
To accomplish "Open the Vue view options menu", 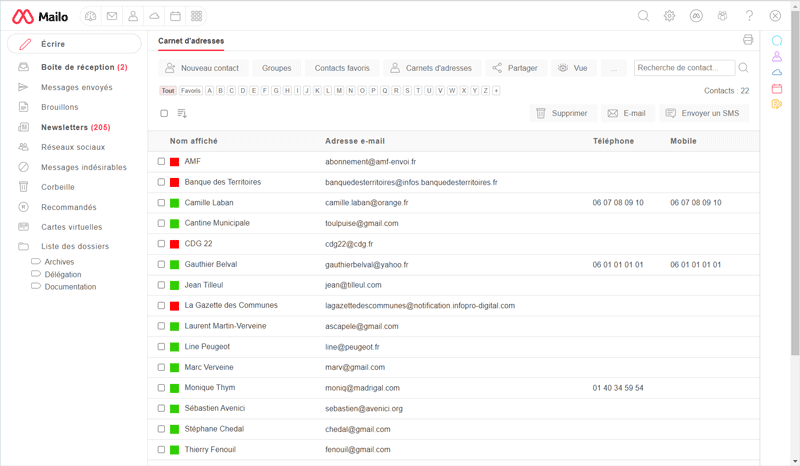I will click(572, 68).
